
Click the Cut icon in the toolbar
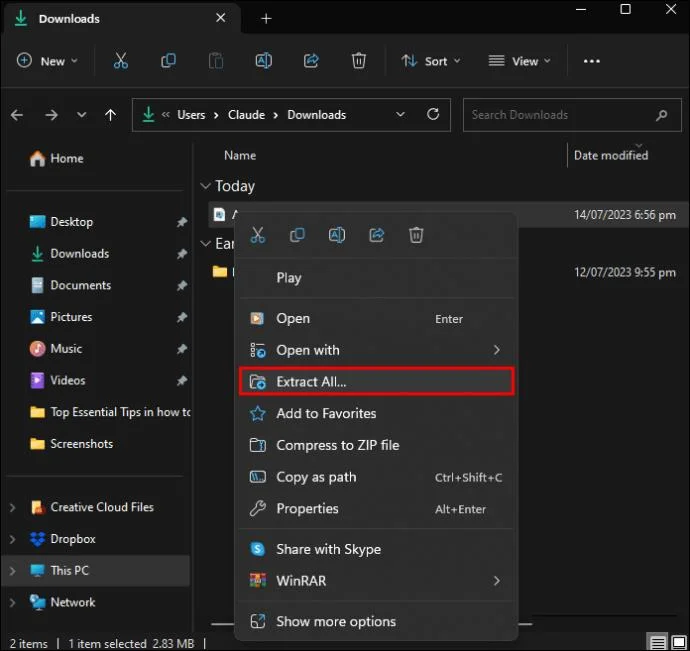pyautogui.click(x=121, y=61)
